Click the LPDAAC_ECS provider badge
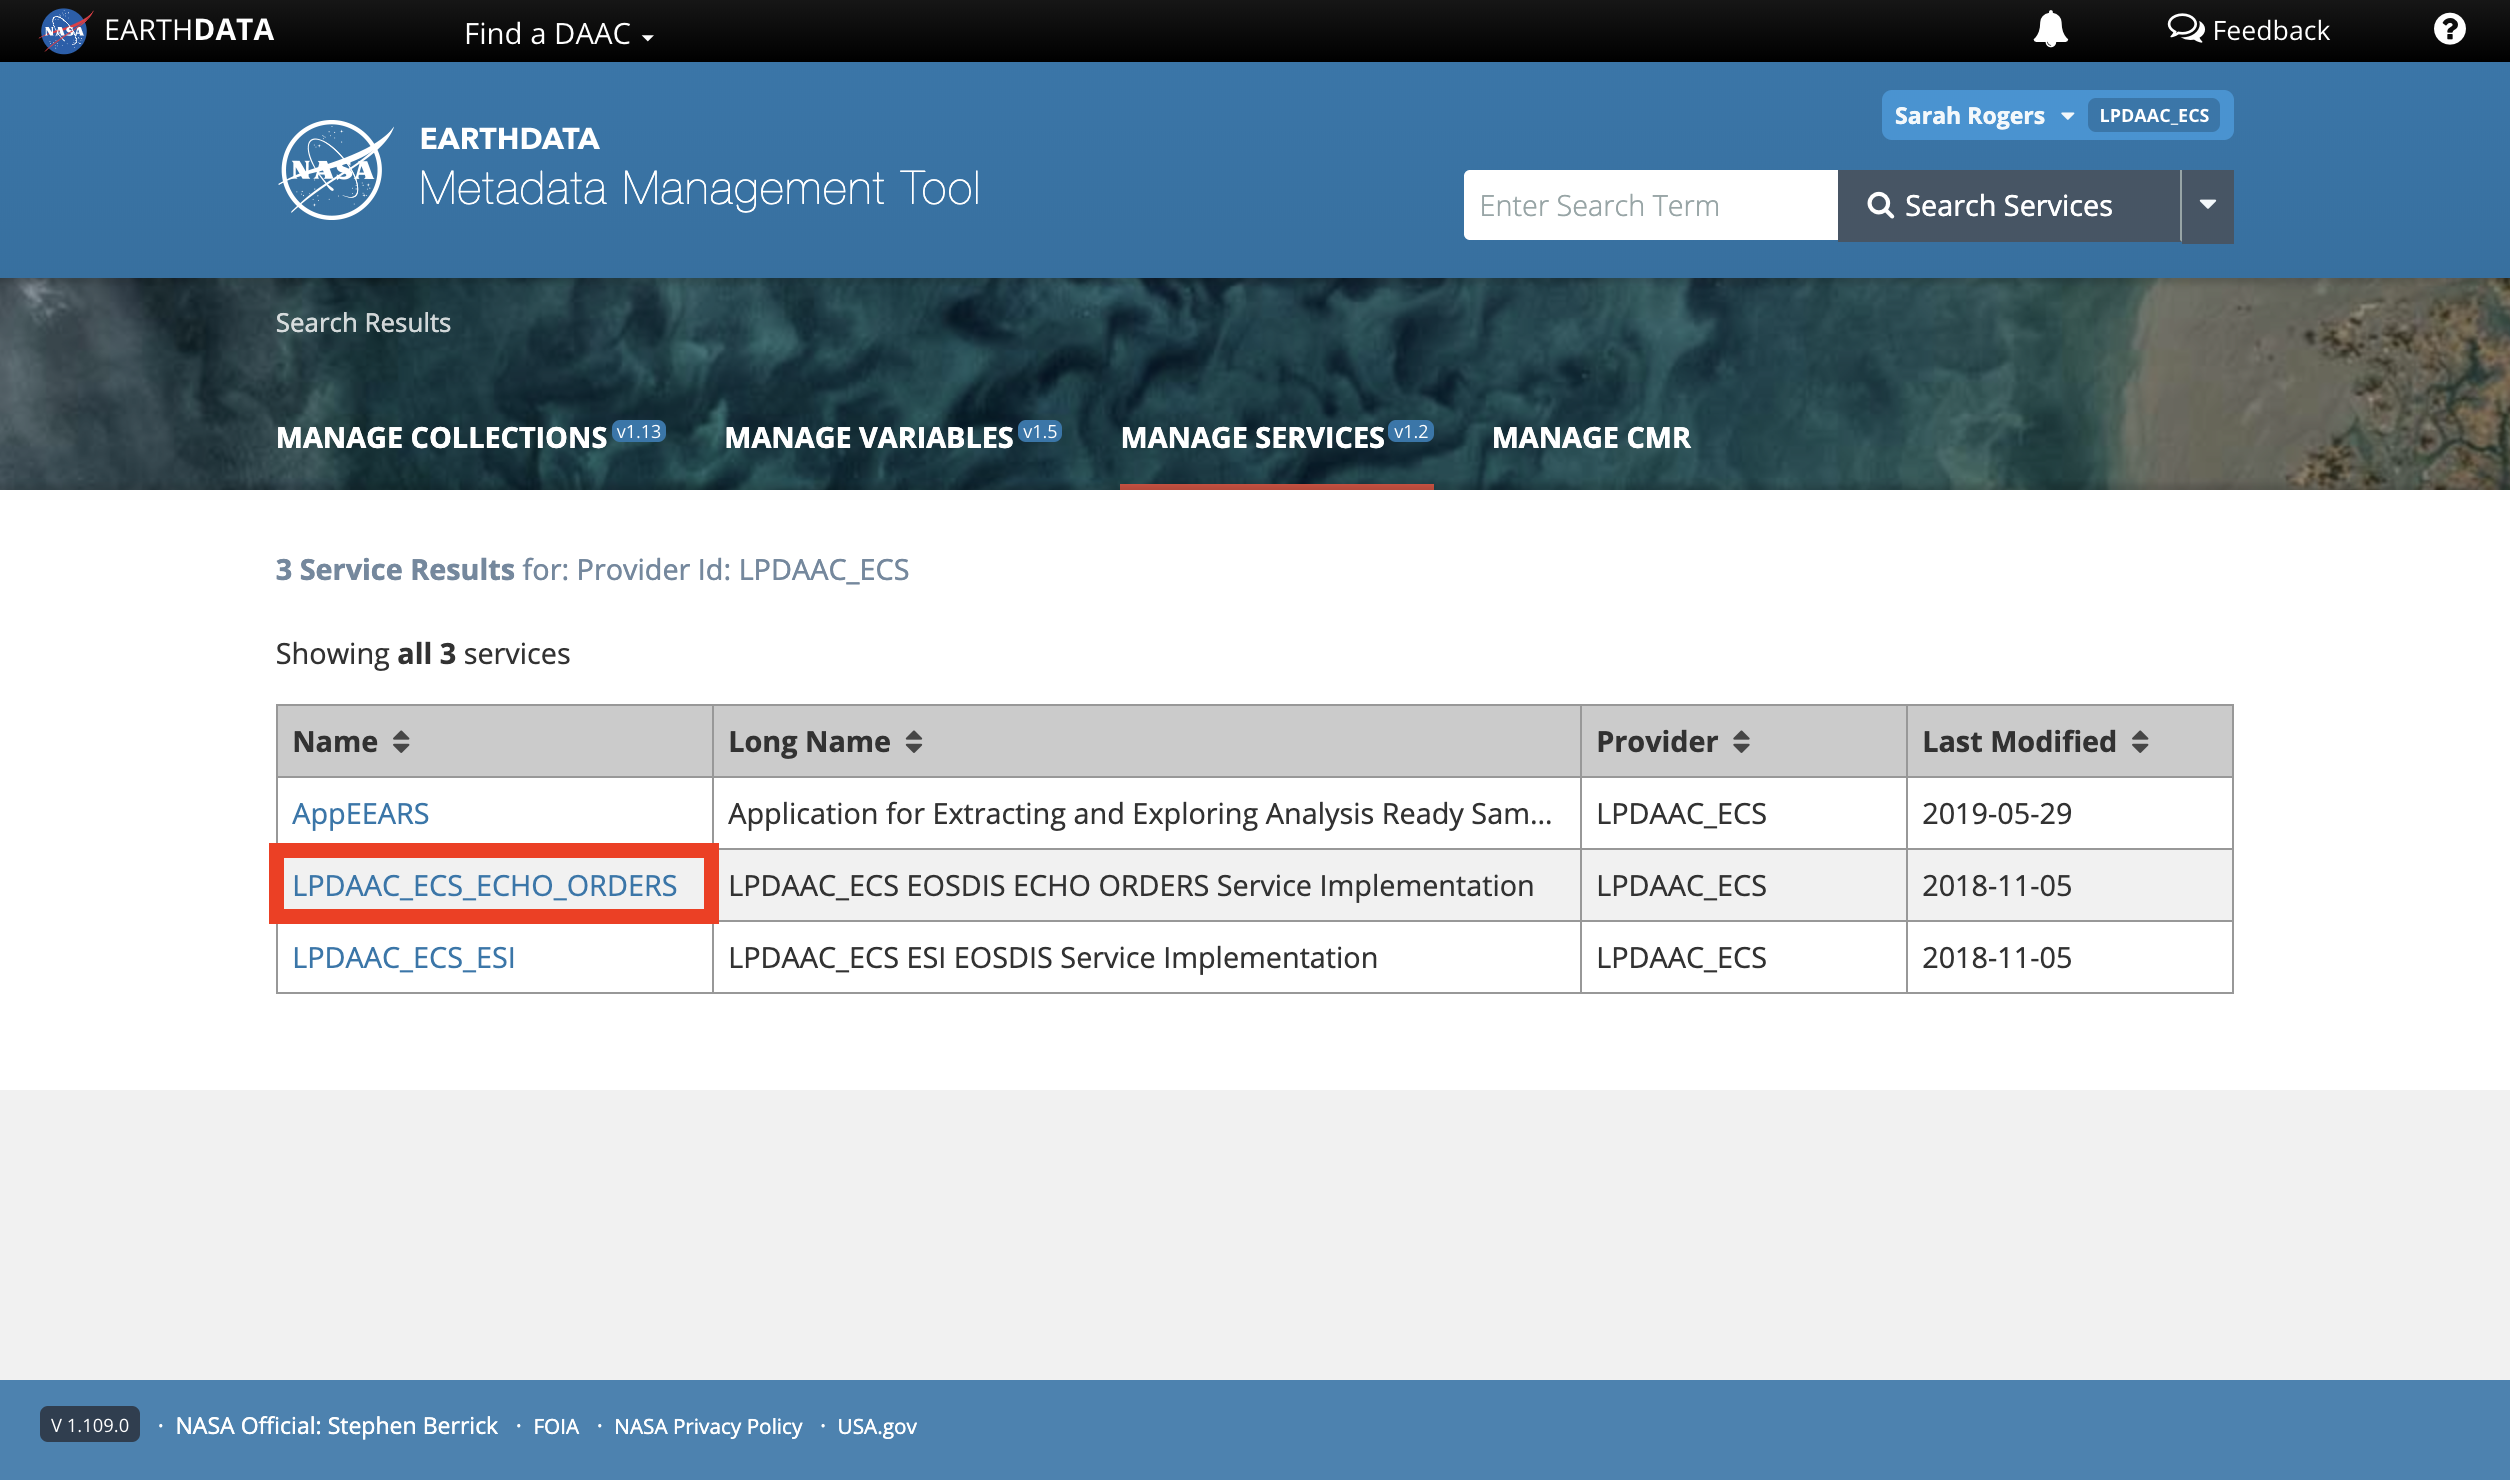2510x1480 pixels. tap(2154, 116)
